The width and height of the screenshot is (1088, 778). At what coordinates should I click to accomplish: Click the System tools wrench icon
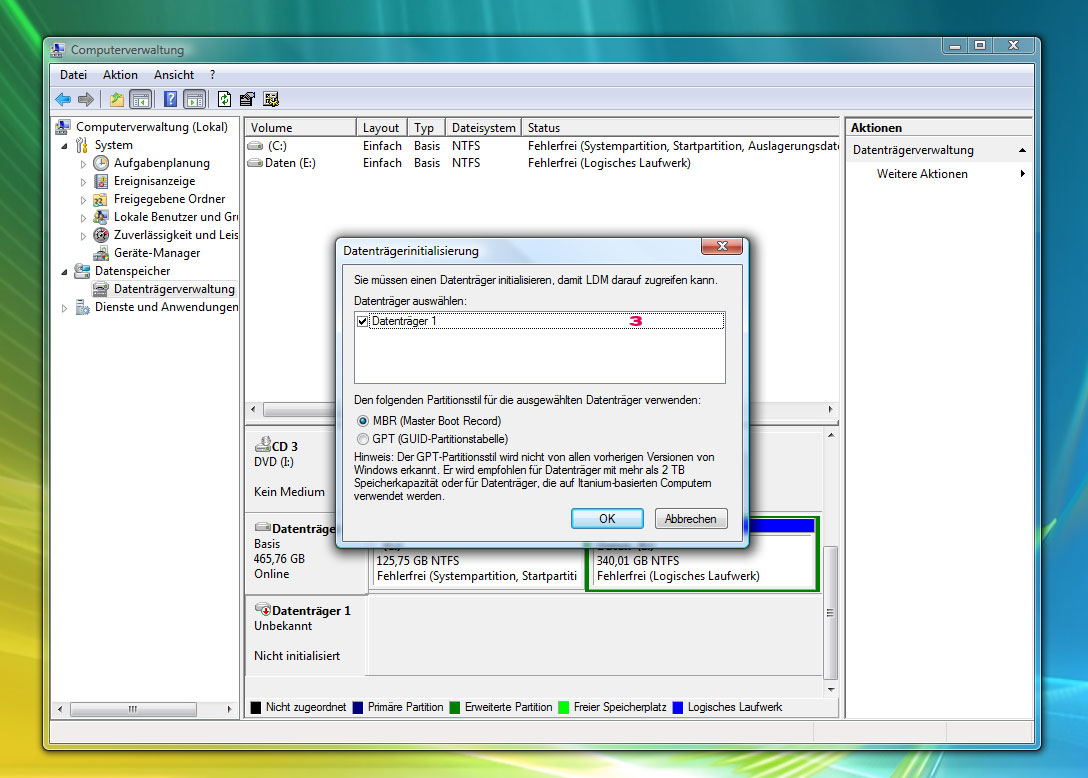coord(82,145)
